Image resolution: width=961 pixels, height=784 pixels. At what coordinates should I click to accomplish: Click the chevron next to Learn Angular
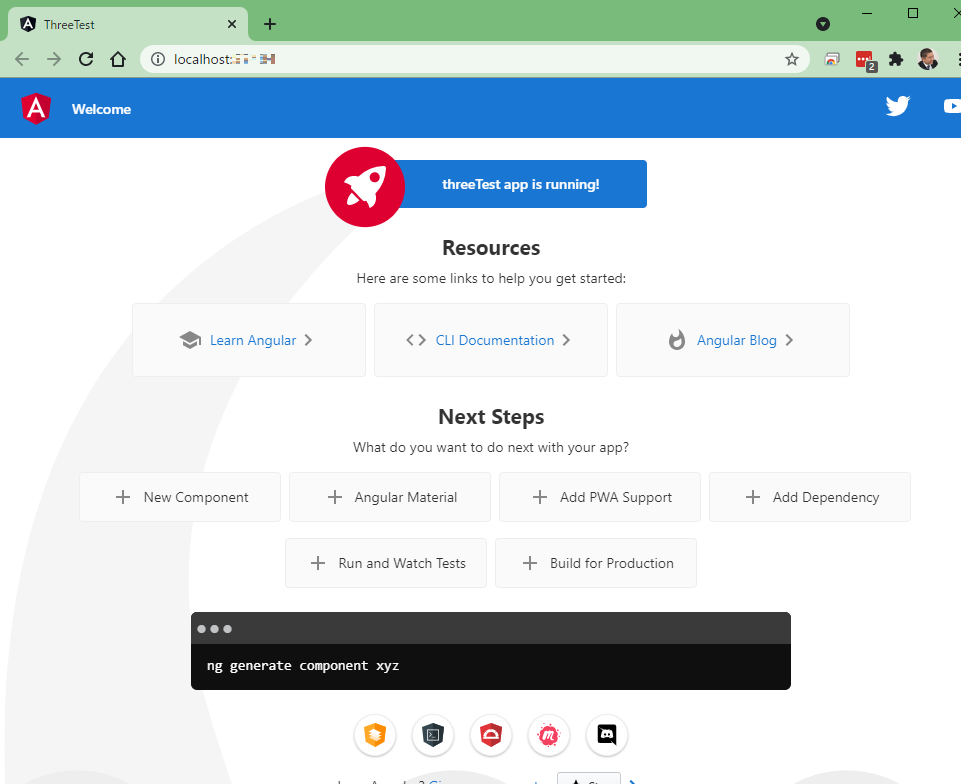click(308, 340)
